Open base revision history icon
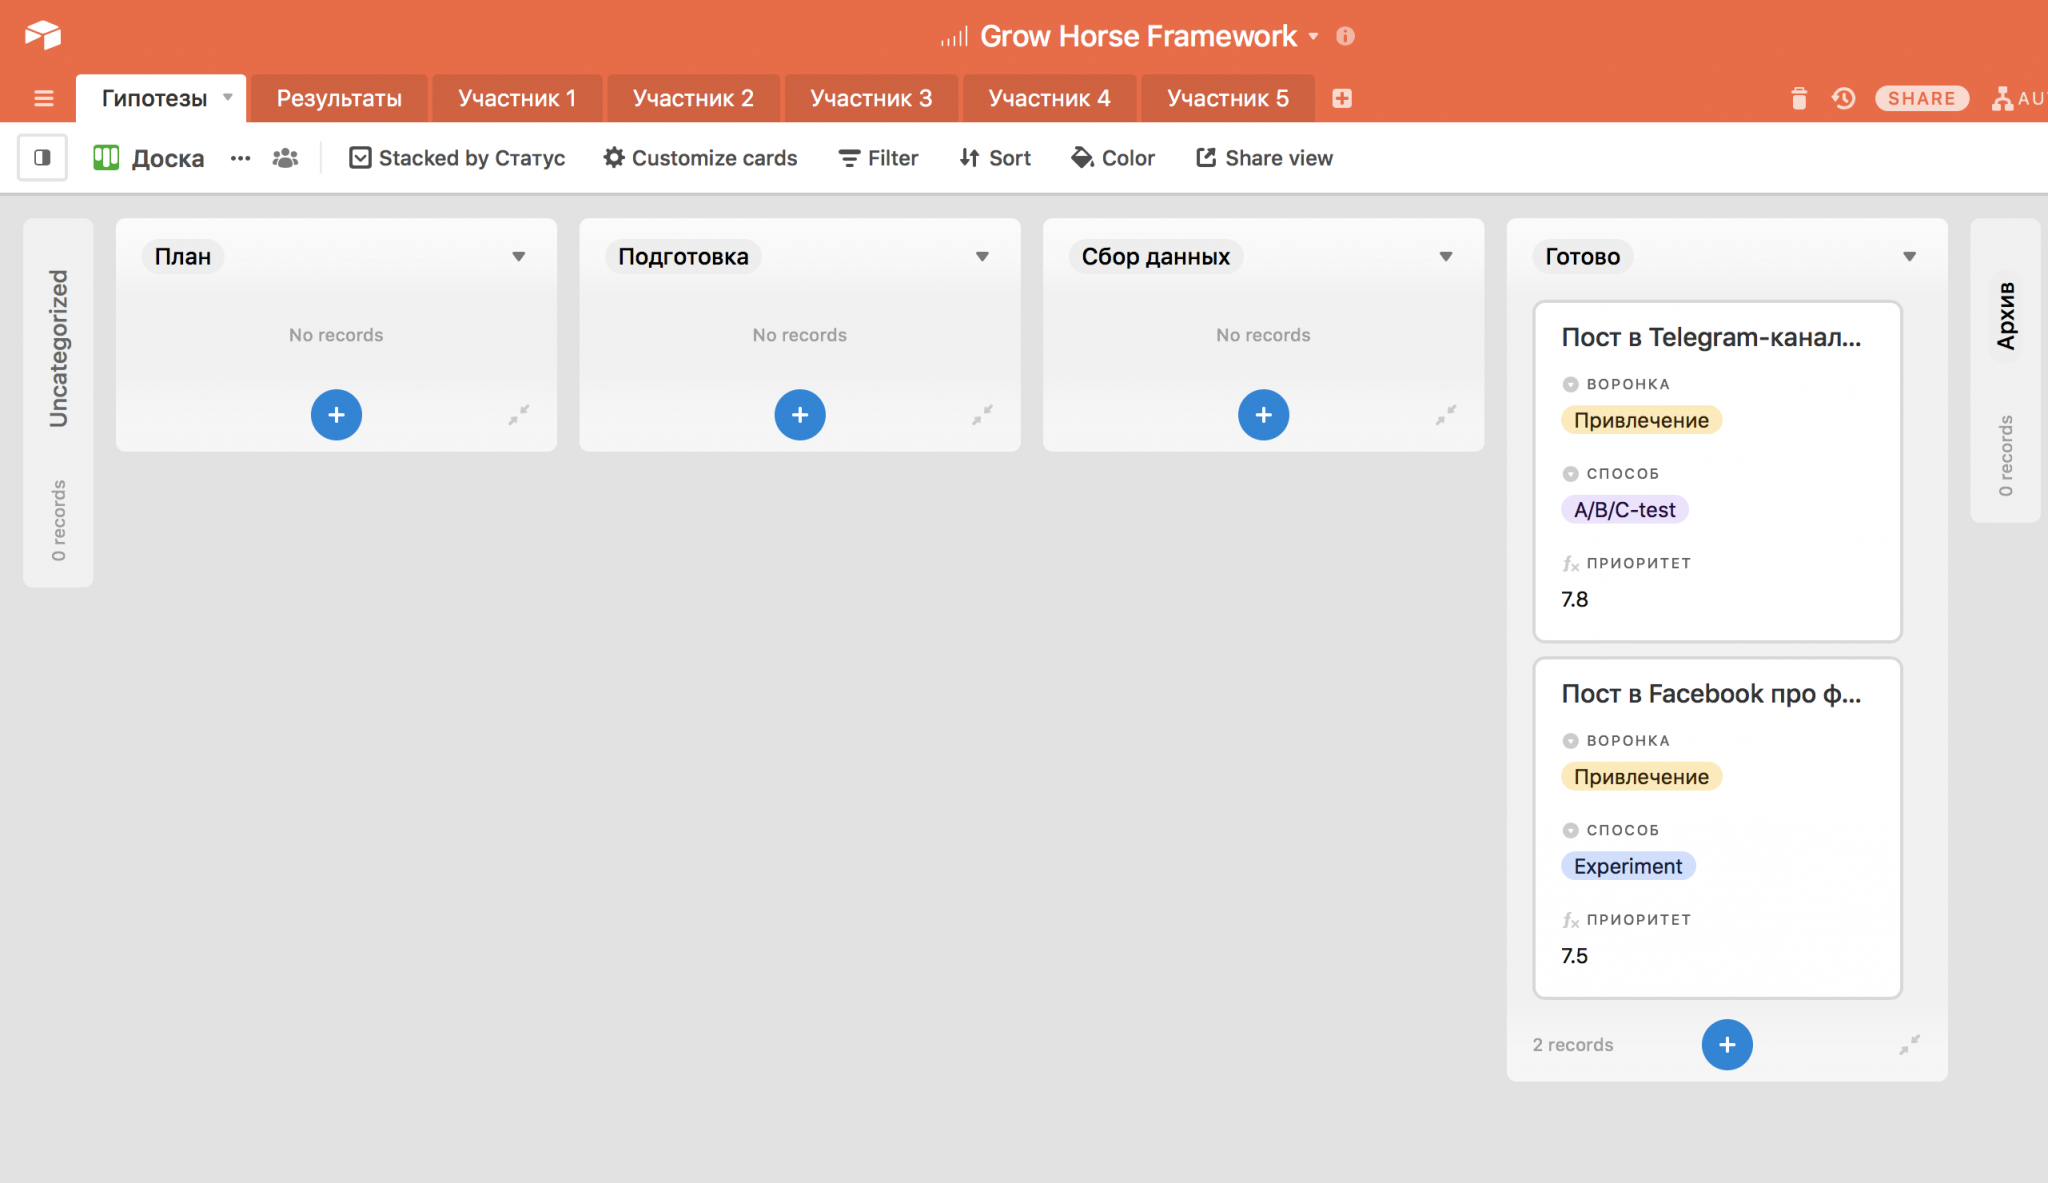The height and width of the screenshot is (1183, 2048). (1843, 98)
